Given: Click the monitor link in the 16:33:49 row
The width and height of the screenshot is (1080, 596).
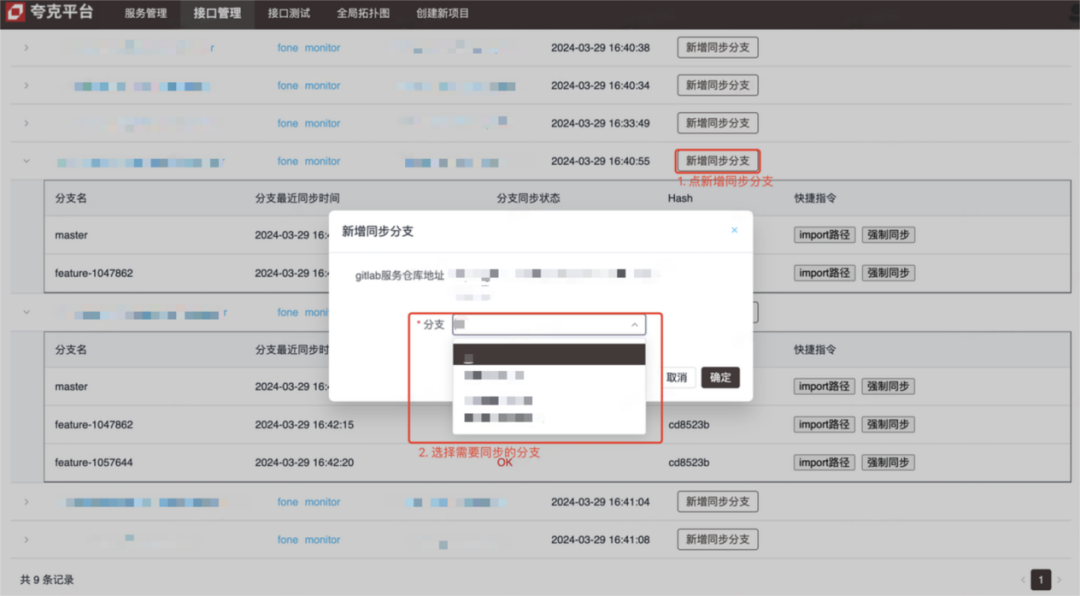Looking at the screenshot, I should coord(322,123).
